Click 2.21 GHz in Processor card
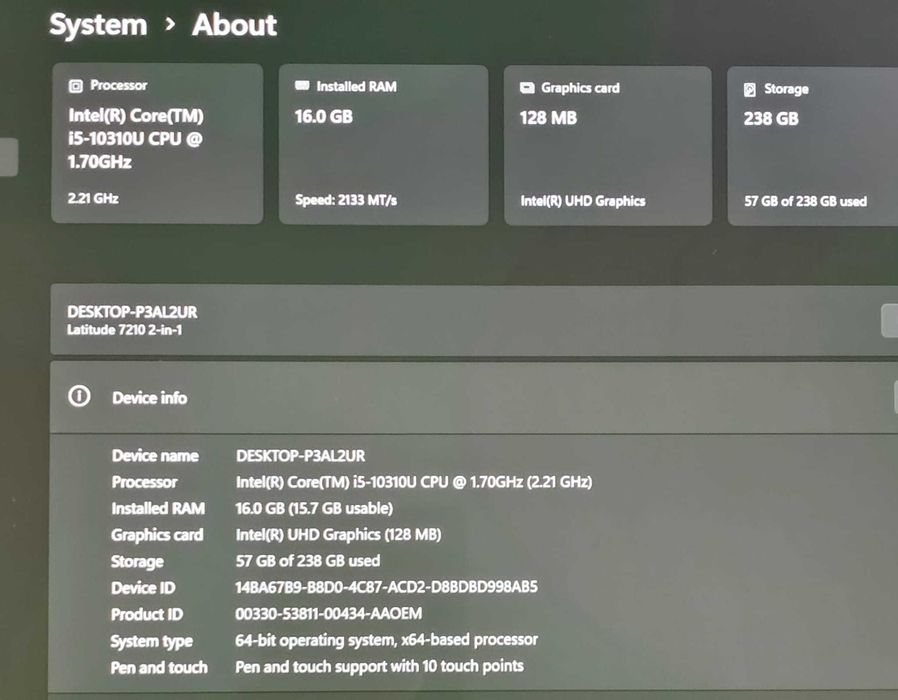 (93, 198)
